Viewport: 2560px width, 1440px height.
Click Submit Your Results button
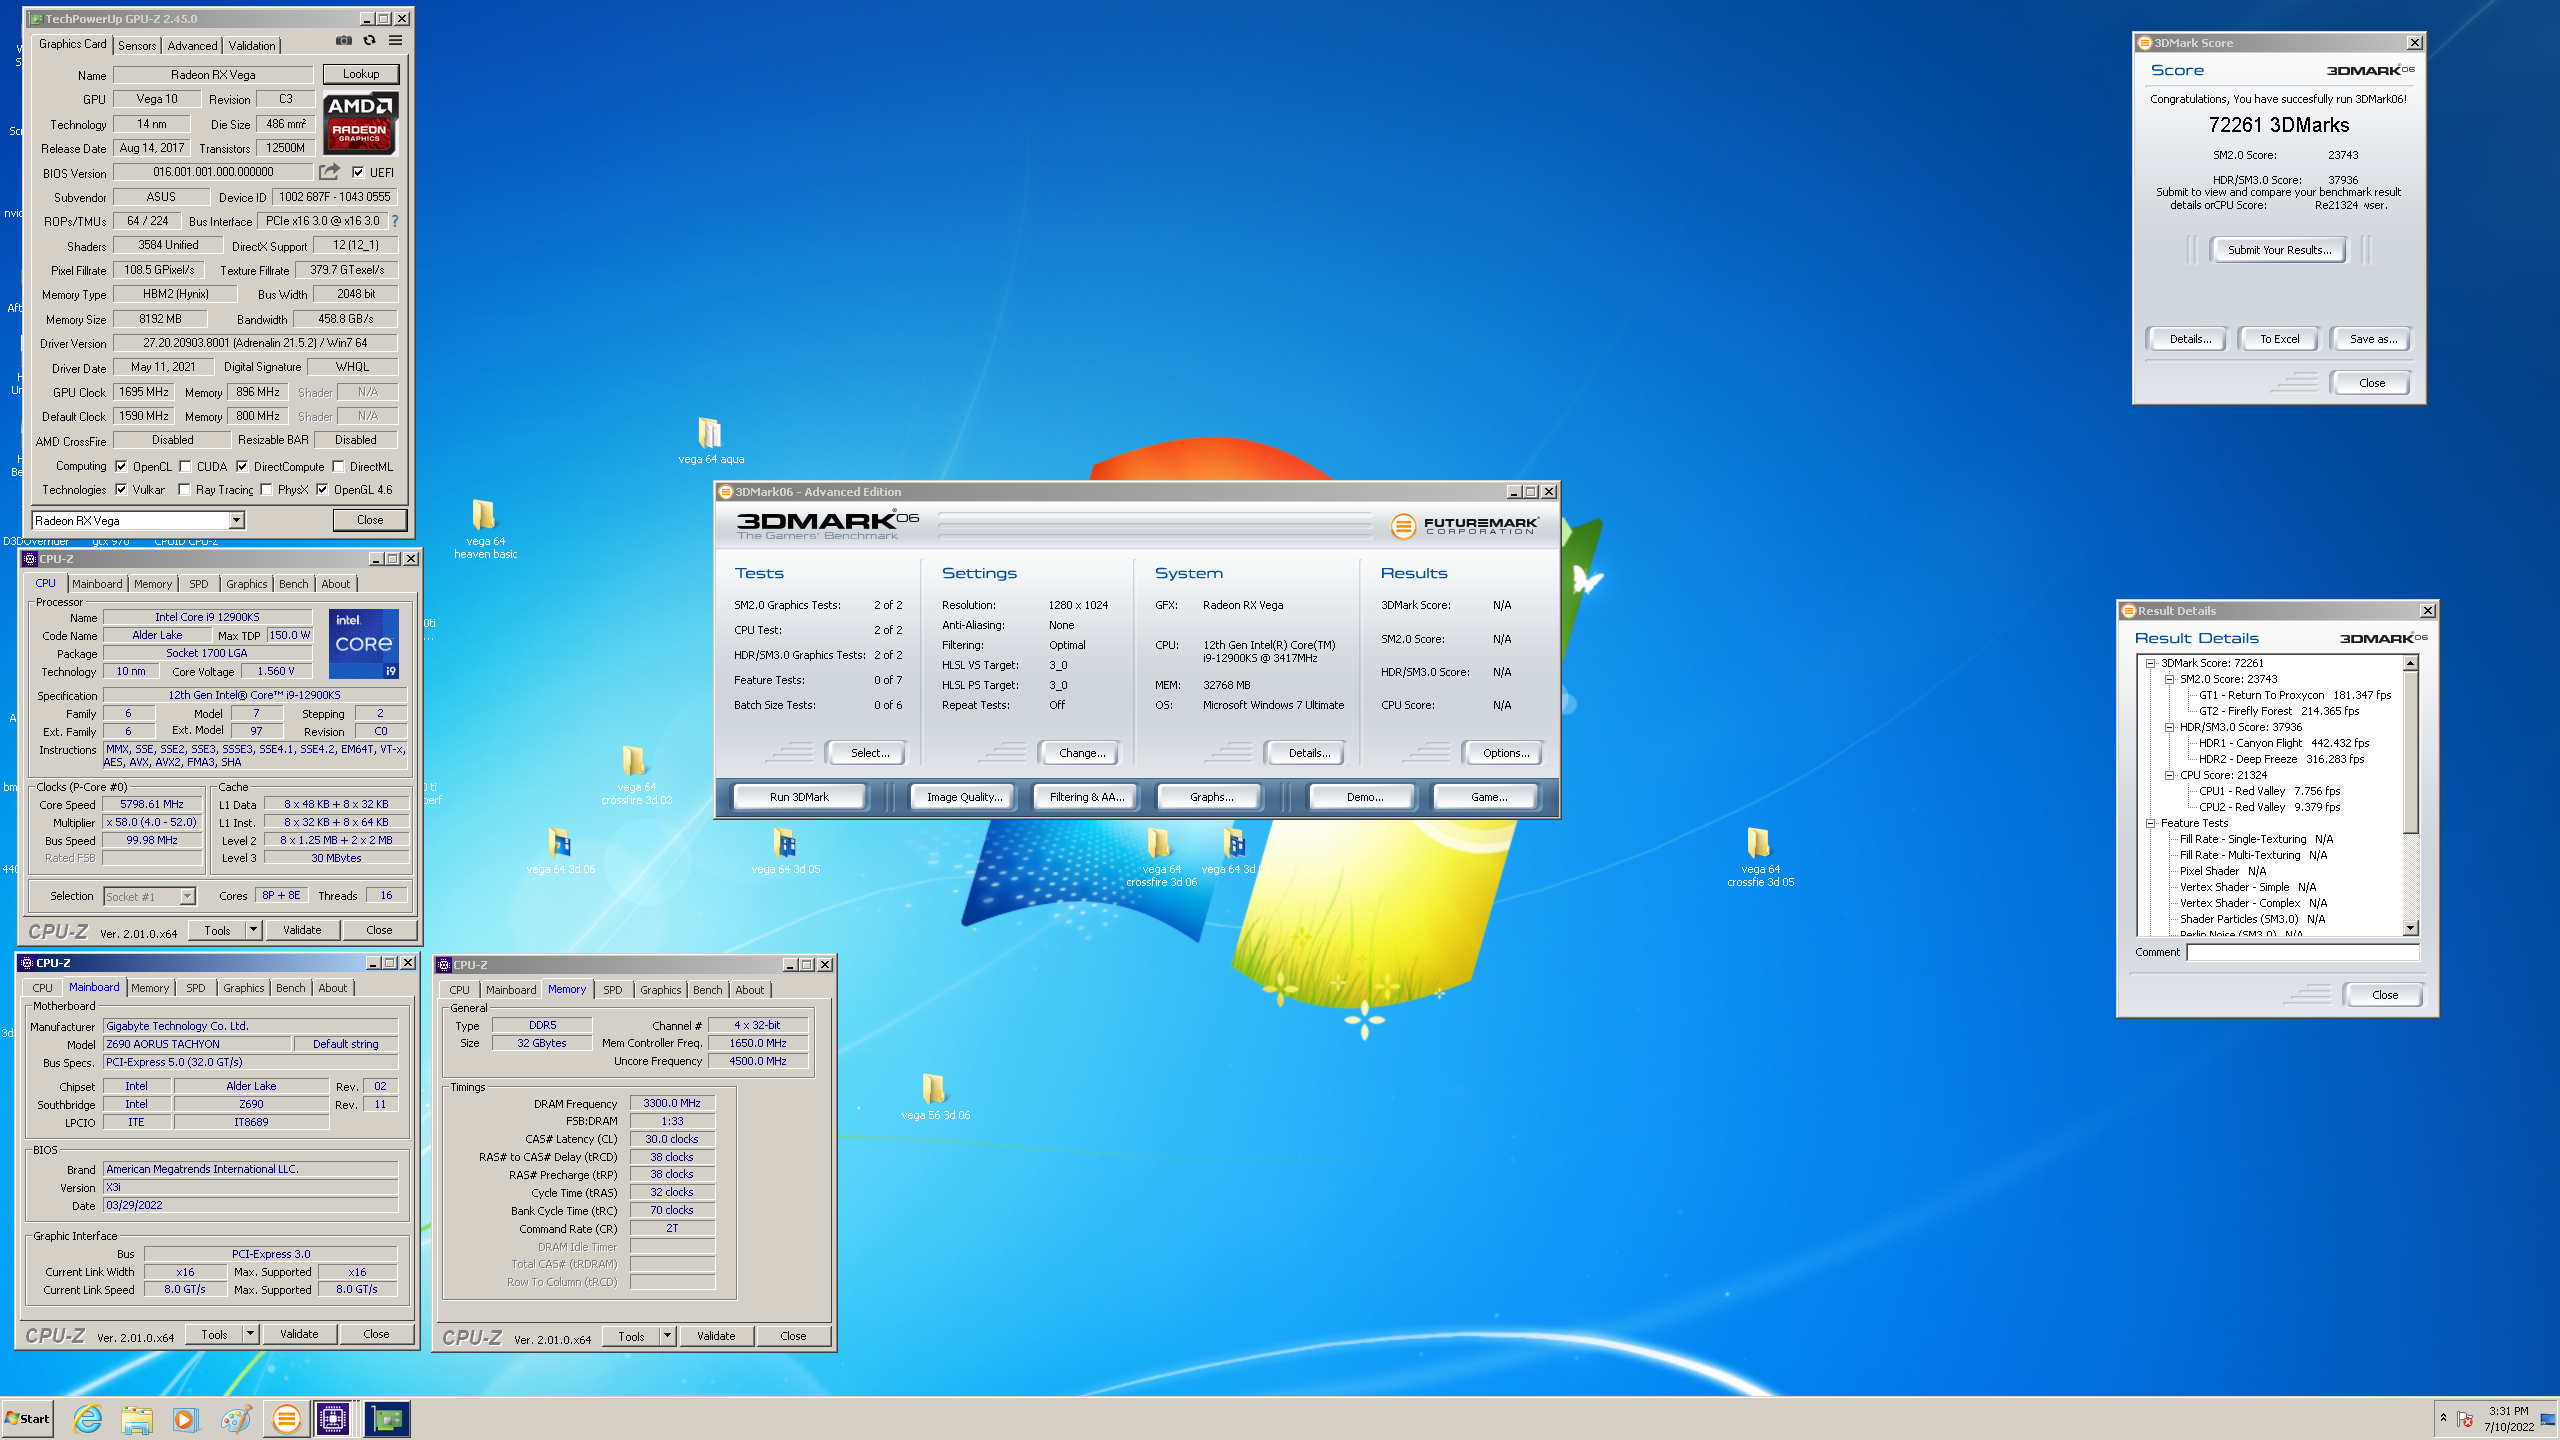[2279, 250]
